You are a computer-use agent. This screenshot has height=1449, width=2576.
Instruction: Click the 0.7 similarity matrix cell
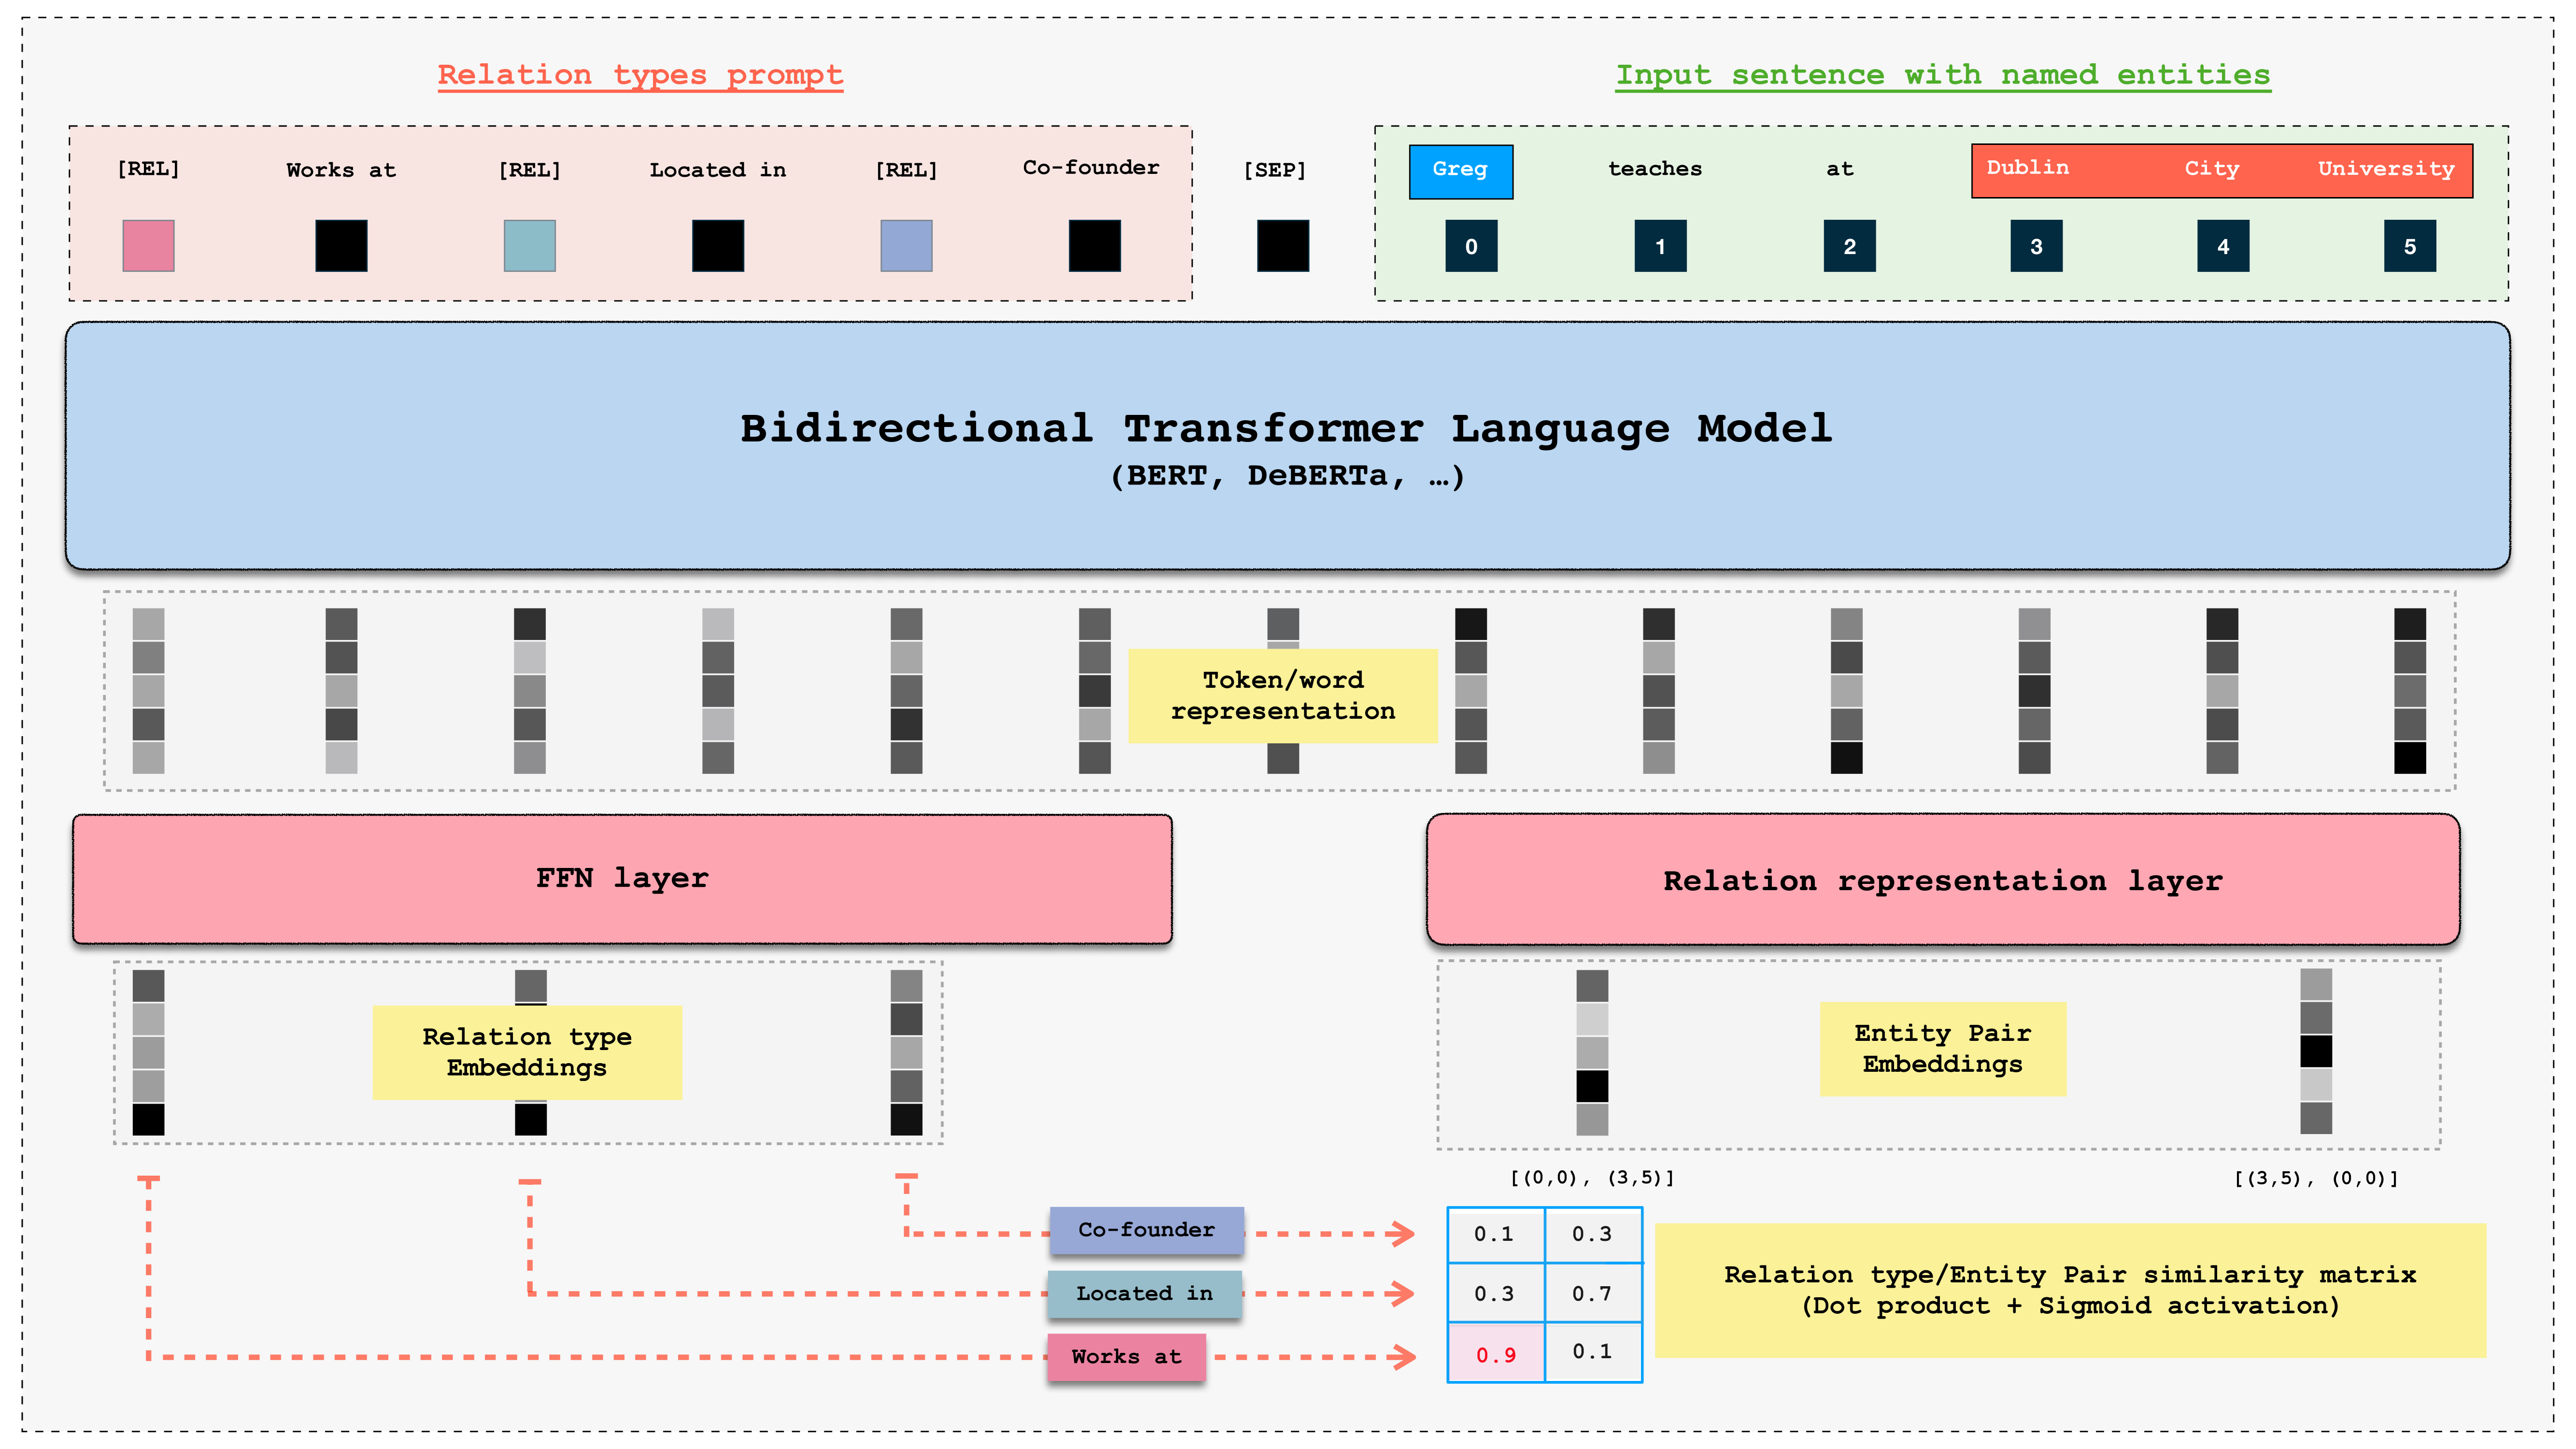tap(1592, 1294)
